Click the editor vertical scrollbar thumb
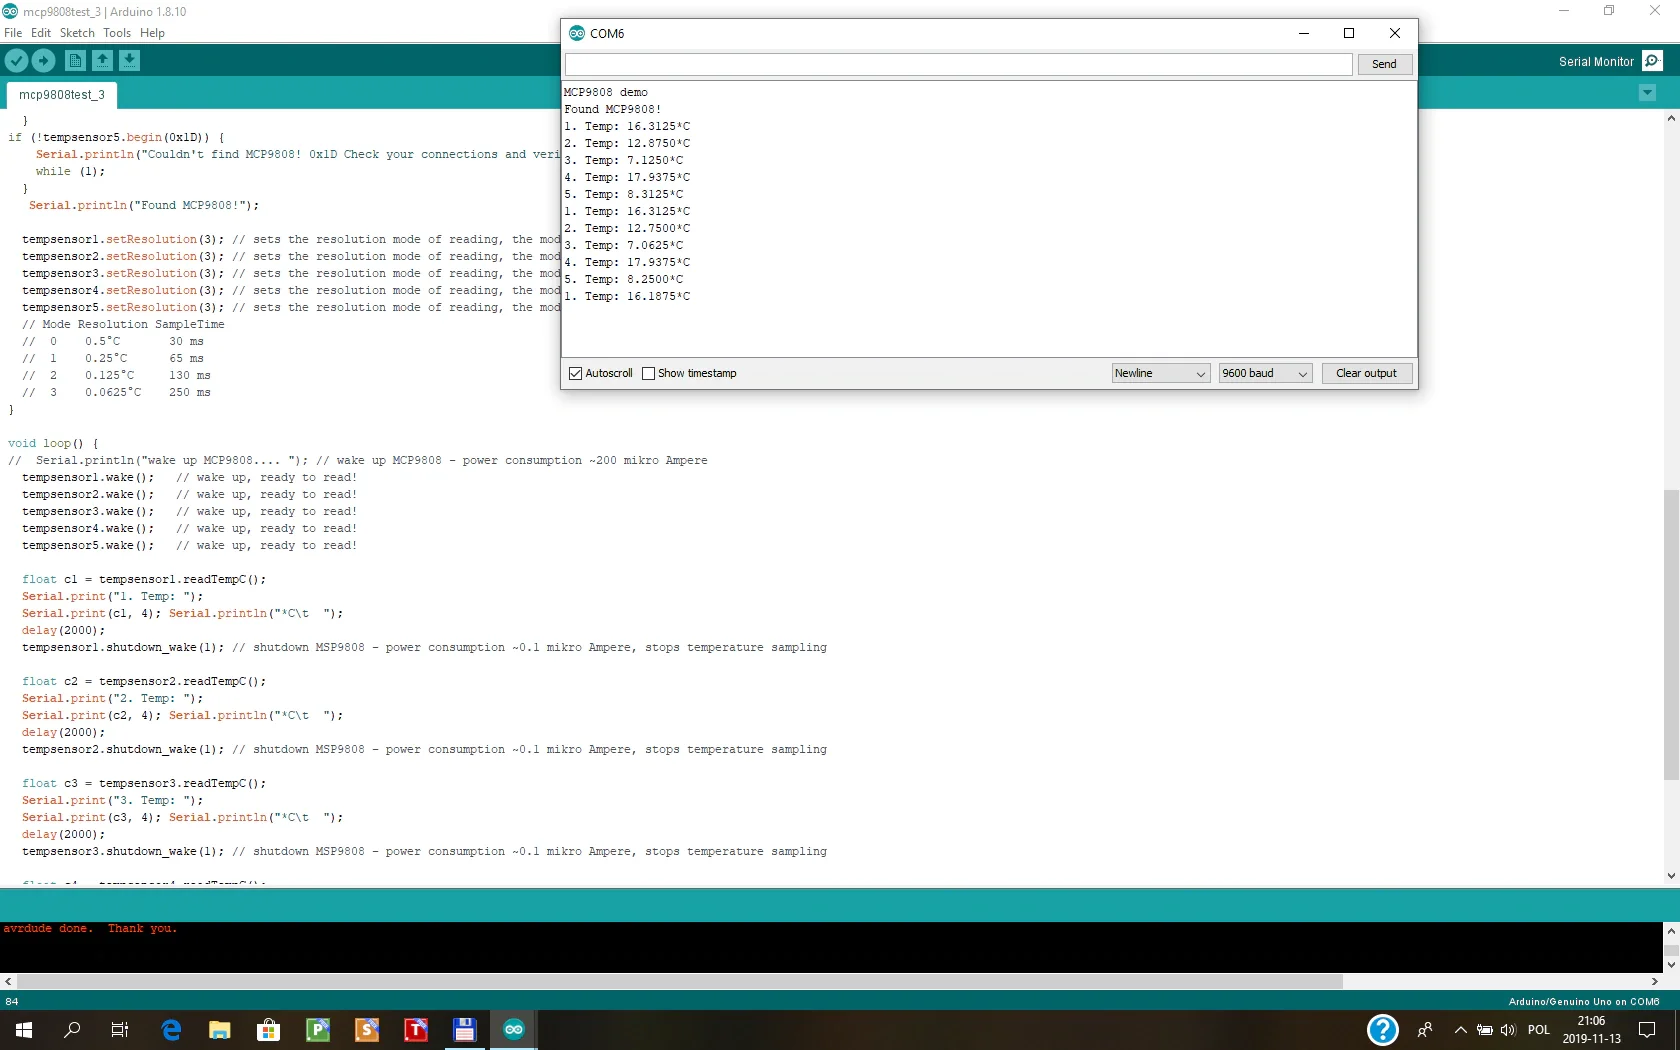The image size is (1680, 1050). 1671,635
